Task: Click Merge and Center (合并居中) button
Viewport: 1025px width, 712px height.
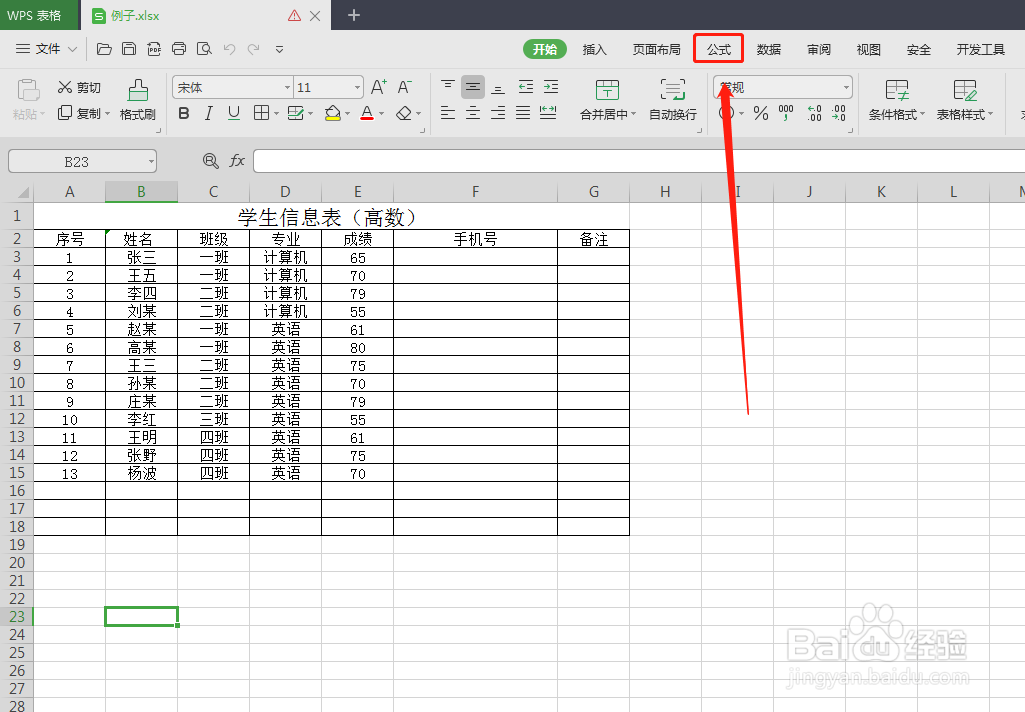Action: (x=607, y=99)
